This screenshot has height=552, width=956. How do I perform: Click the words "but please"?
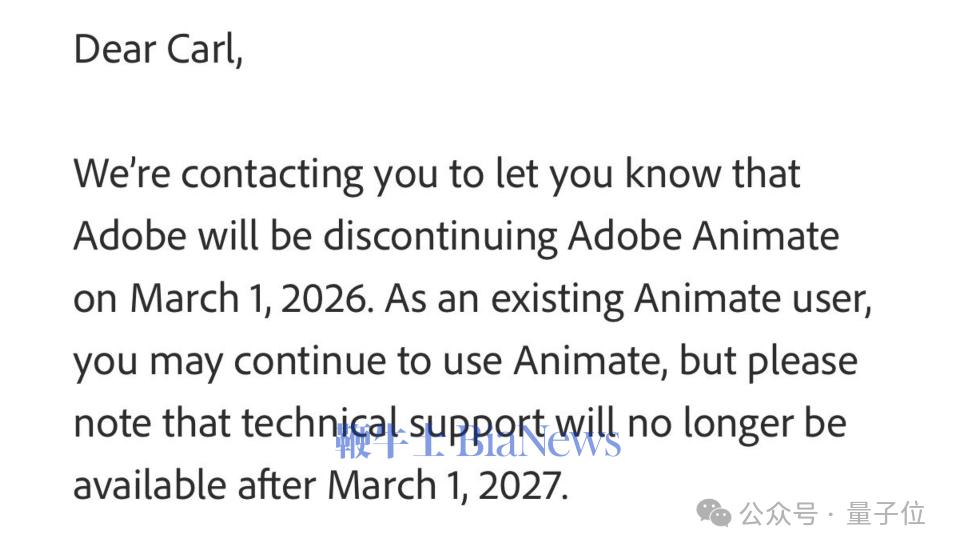(x=768, y=361)
